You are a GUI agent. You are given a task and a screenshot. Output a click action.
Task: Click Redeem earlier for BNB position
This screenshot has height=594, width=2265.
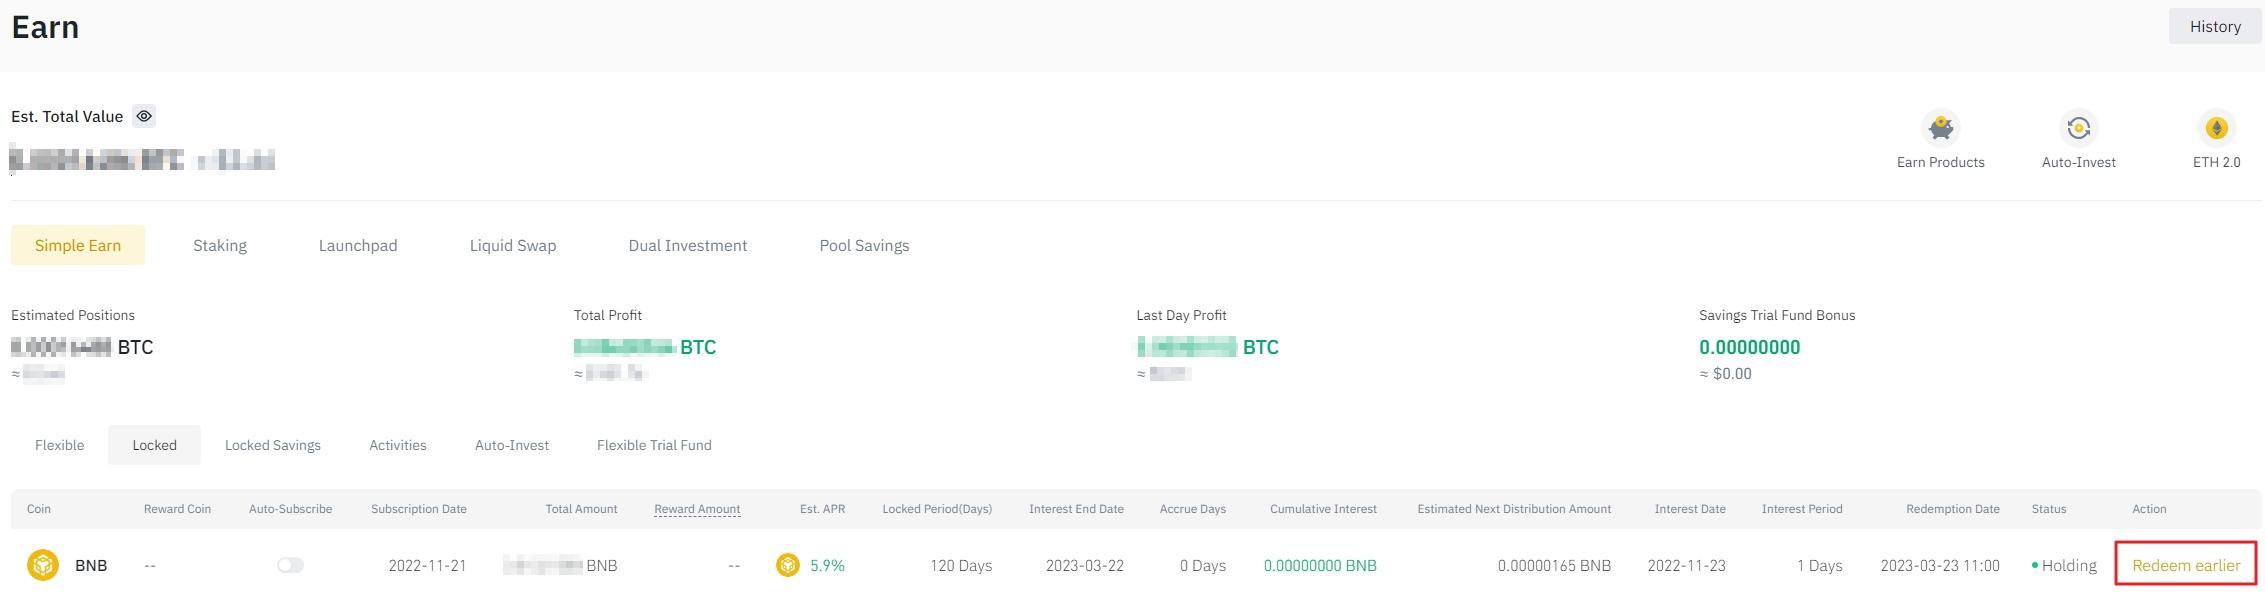[x=2185, y=565]
